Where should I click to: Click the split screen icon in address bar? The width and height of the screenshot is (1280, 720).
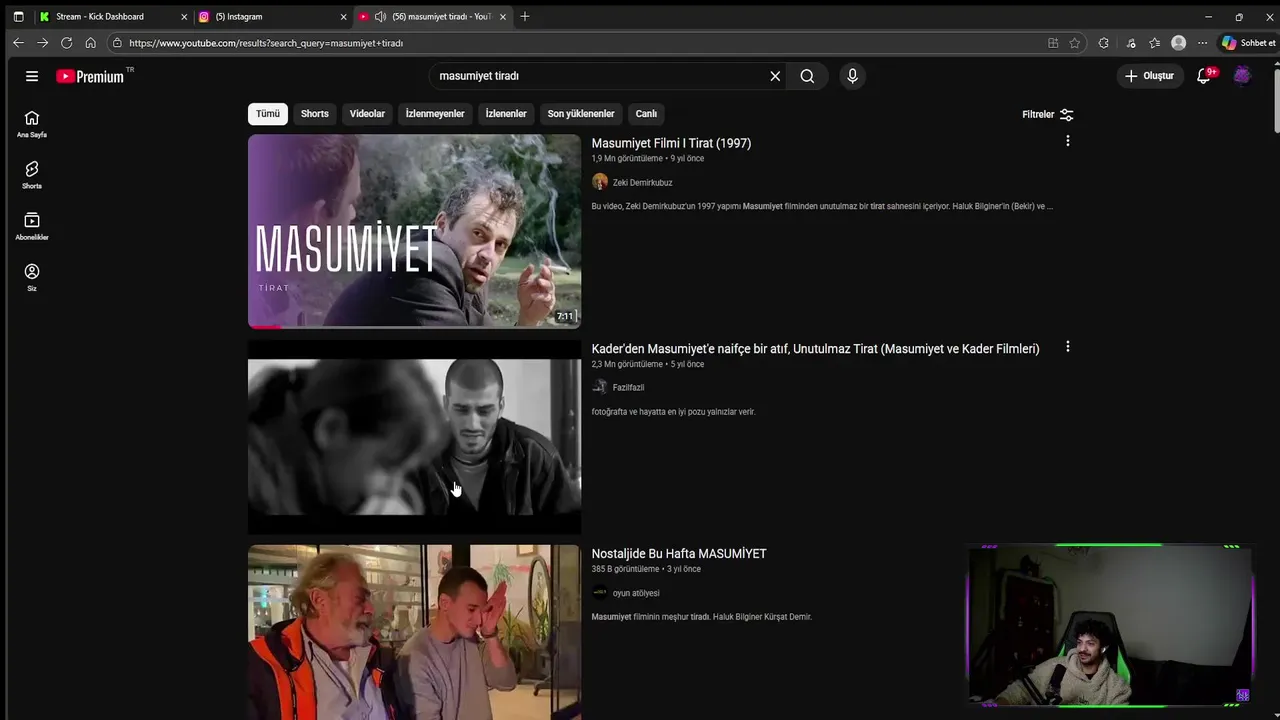coord(1053,43)
